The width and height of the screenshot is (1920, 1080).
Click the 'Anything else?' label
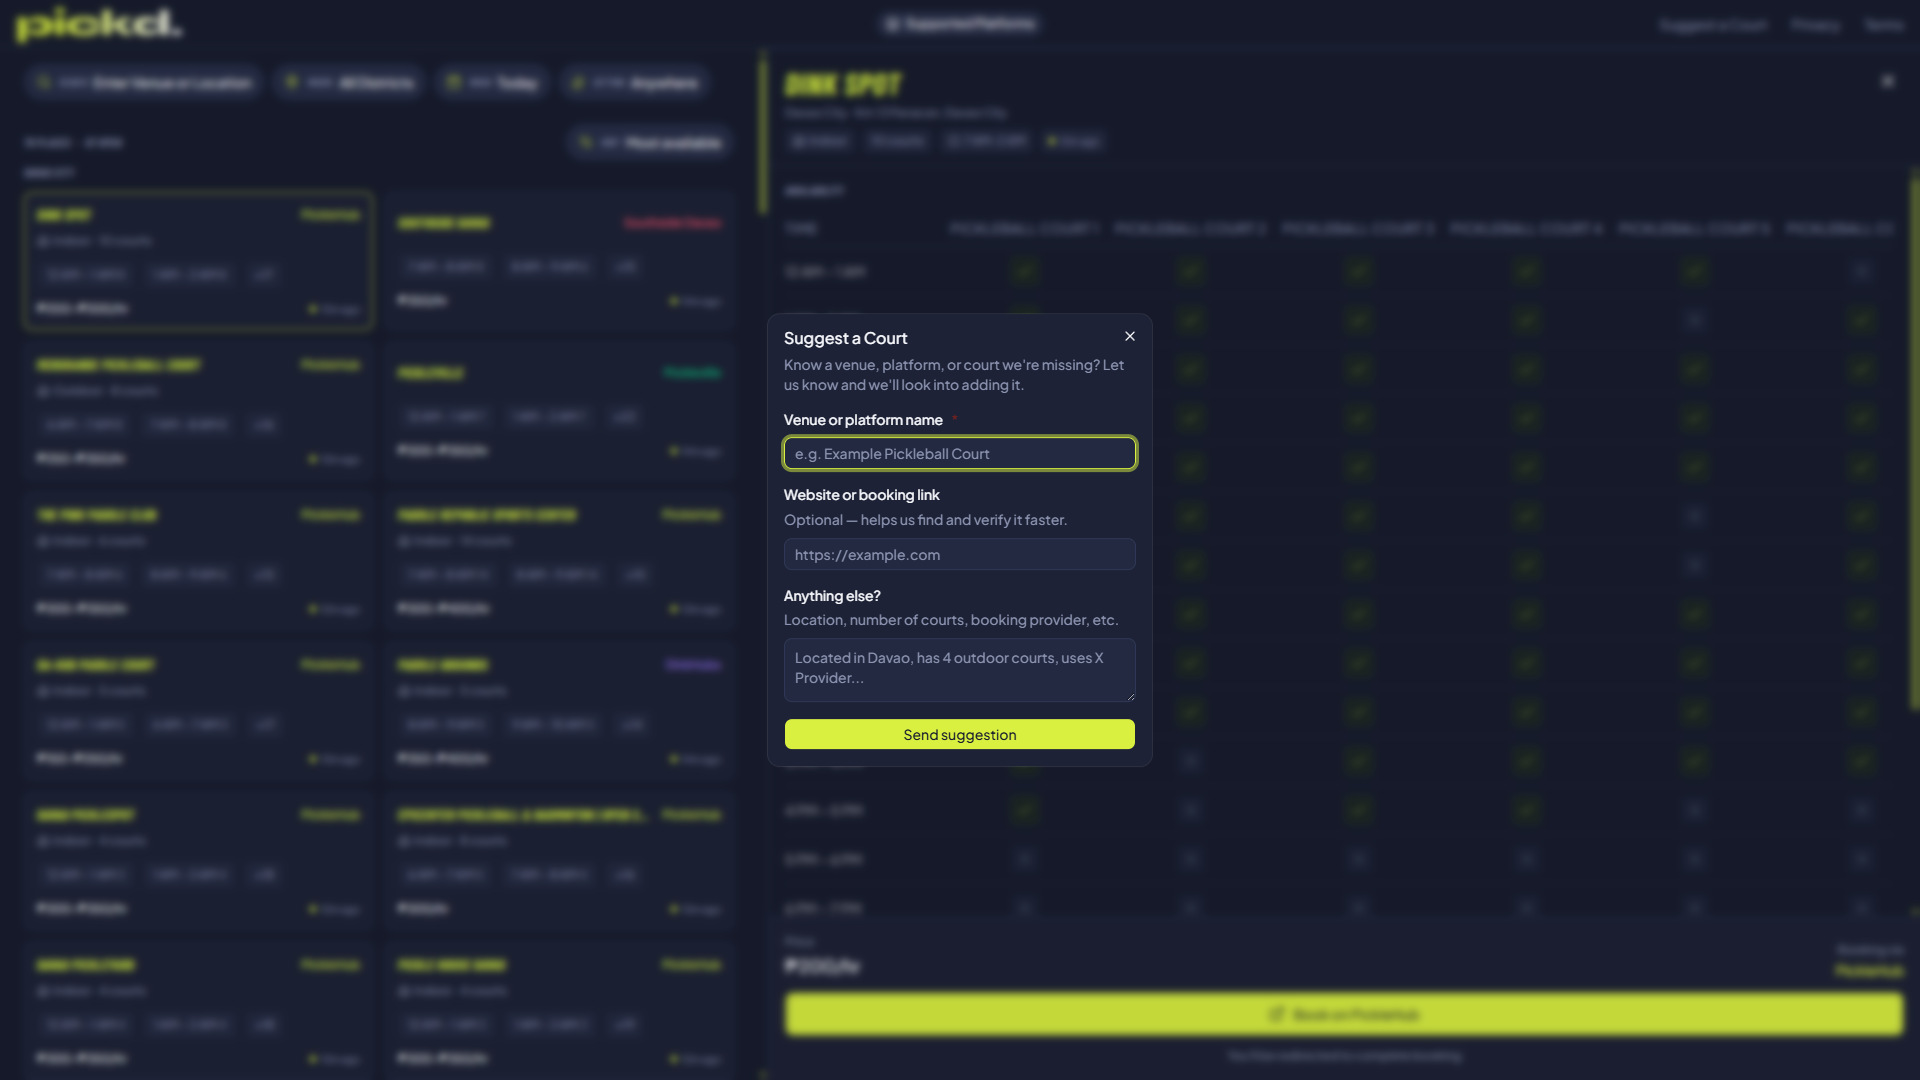tap(832, 596)
